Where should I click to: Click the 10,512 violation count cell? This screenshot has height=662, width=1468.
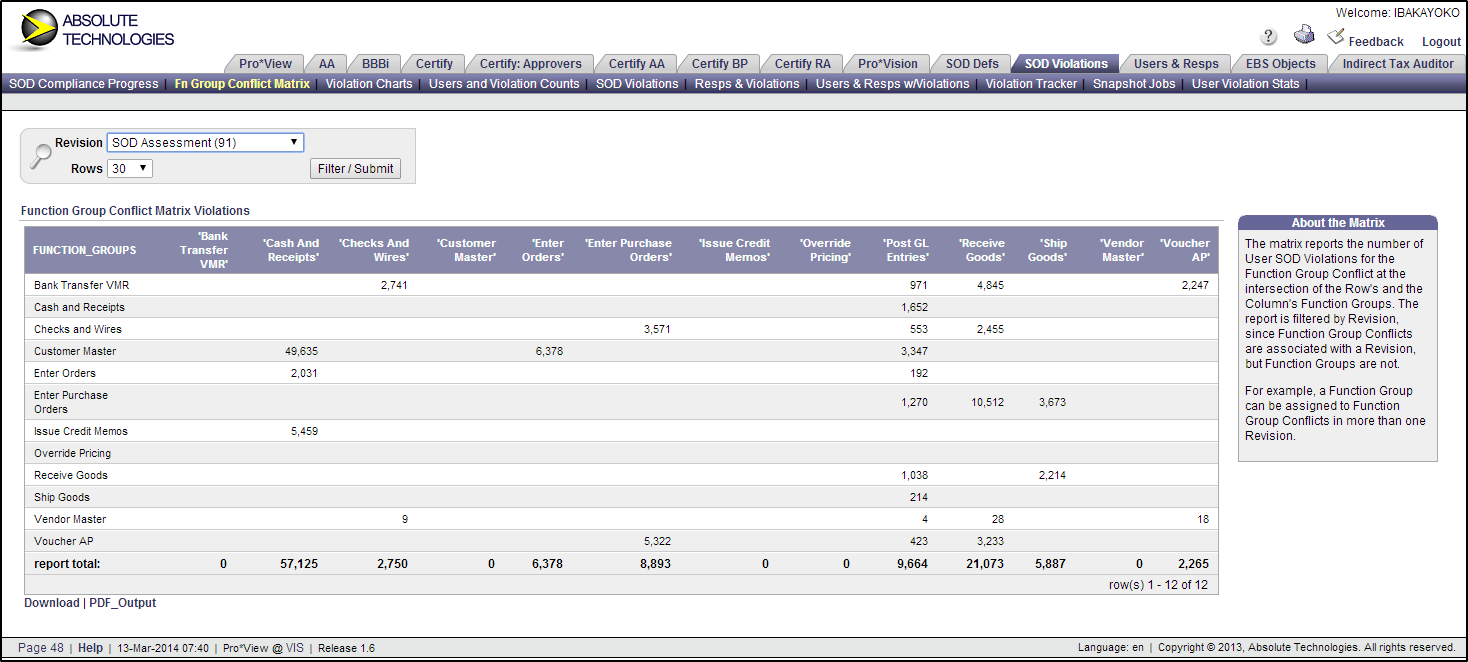point(987,402)
